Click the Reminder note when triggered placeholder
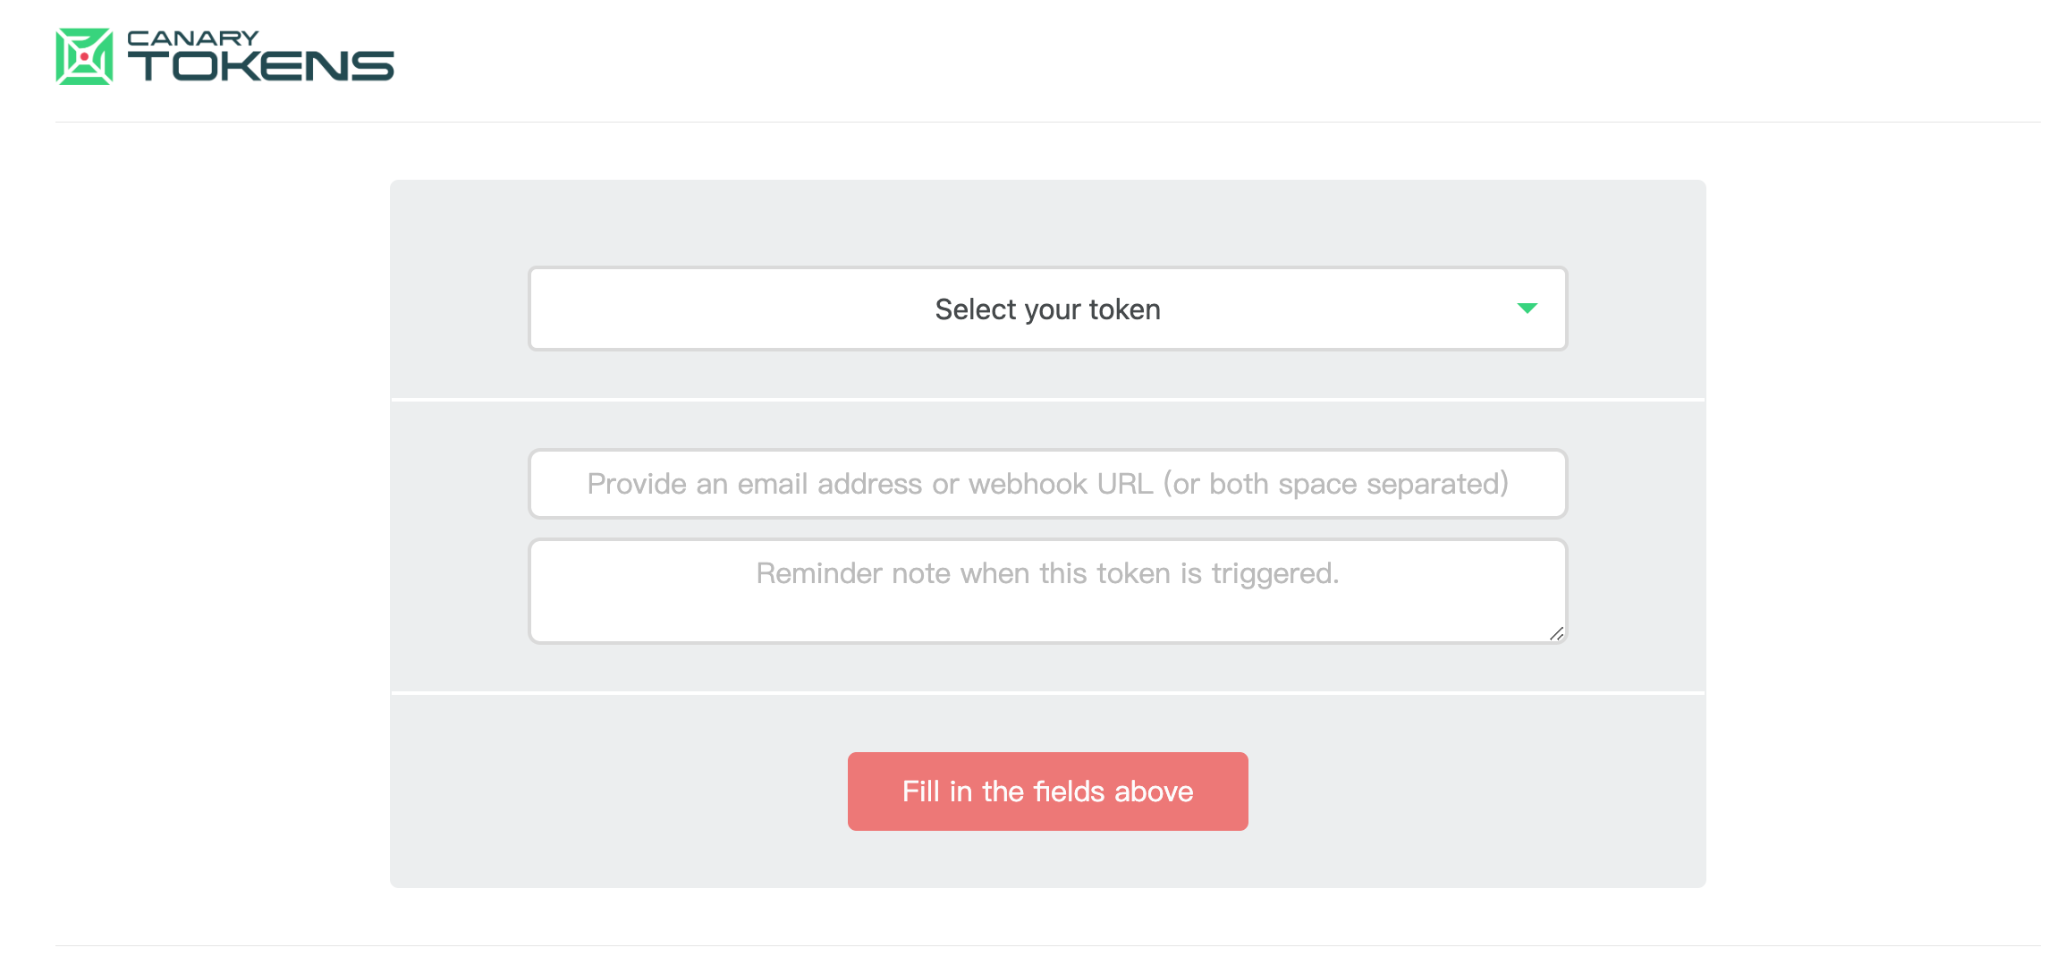 point(1047,573)
